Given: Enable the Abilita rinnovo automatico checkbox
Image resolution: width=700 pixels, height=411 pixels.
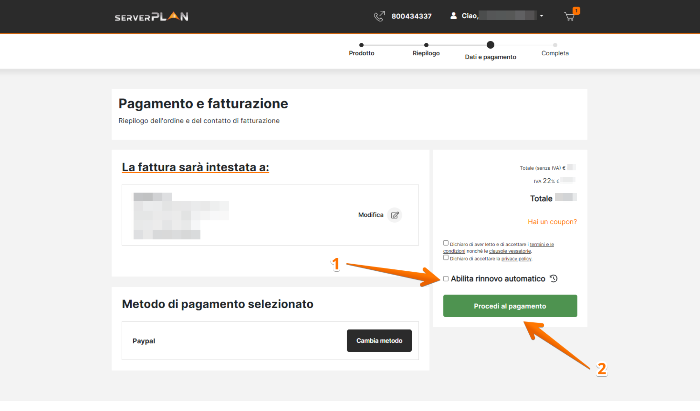Looking at the screenshot, I should click(x=446, y=279).
